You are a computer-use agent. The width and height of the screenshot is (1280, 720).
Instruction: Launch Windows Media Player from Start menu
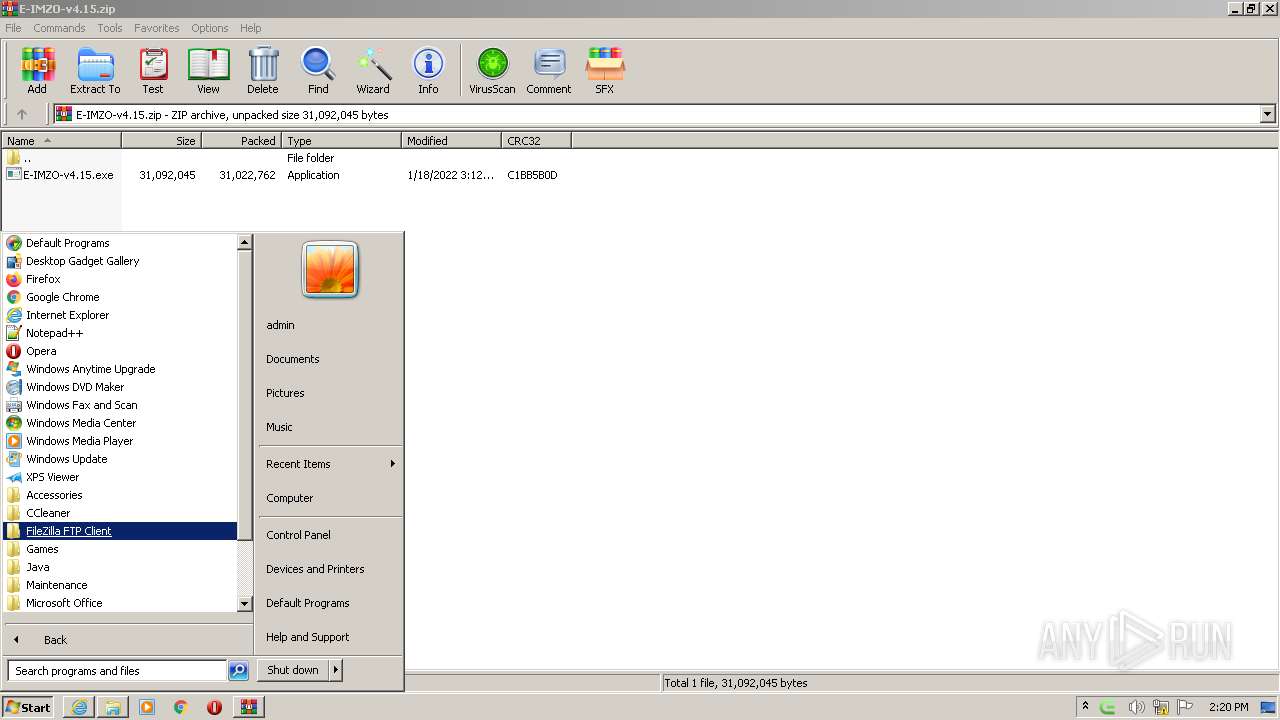(120, 441)
